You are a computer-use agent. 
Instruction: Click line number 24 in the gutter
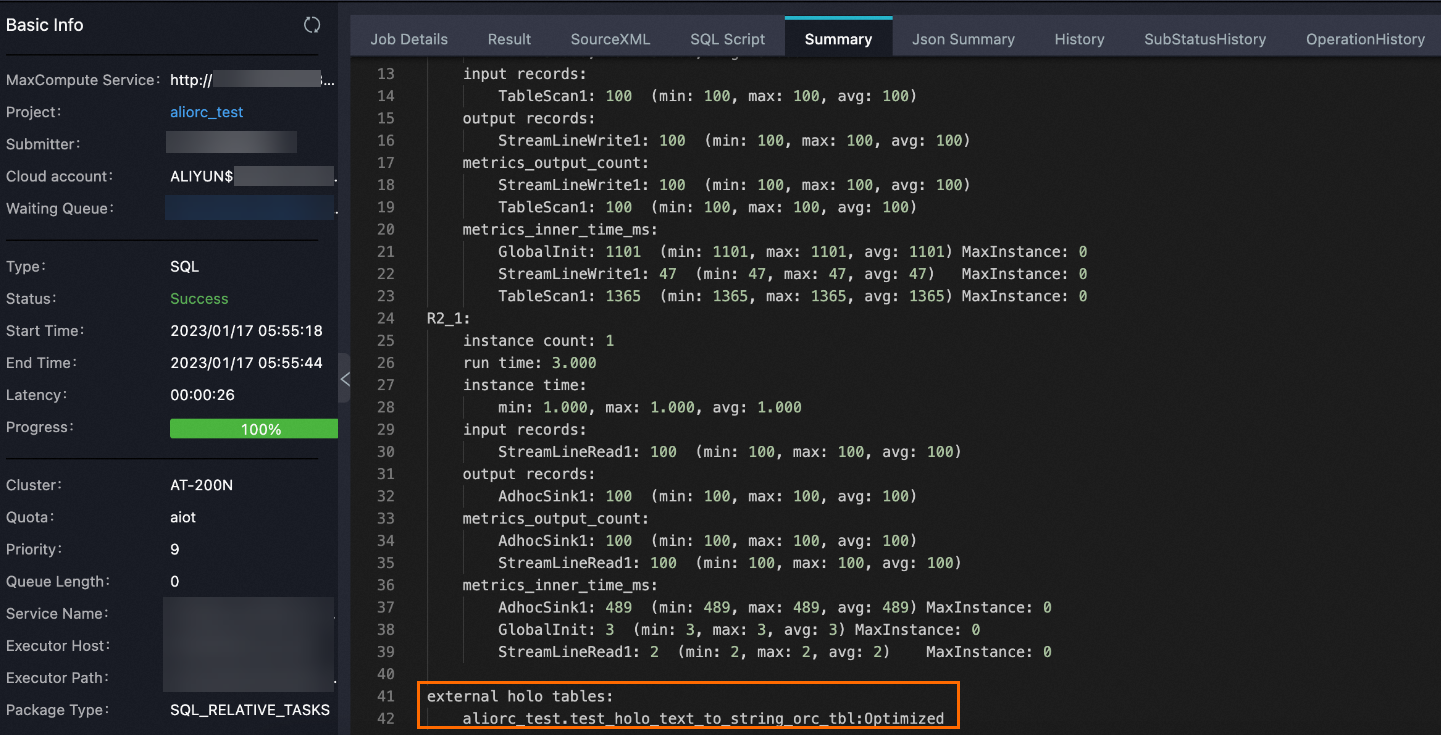(x=387, y=318)
